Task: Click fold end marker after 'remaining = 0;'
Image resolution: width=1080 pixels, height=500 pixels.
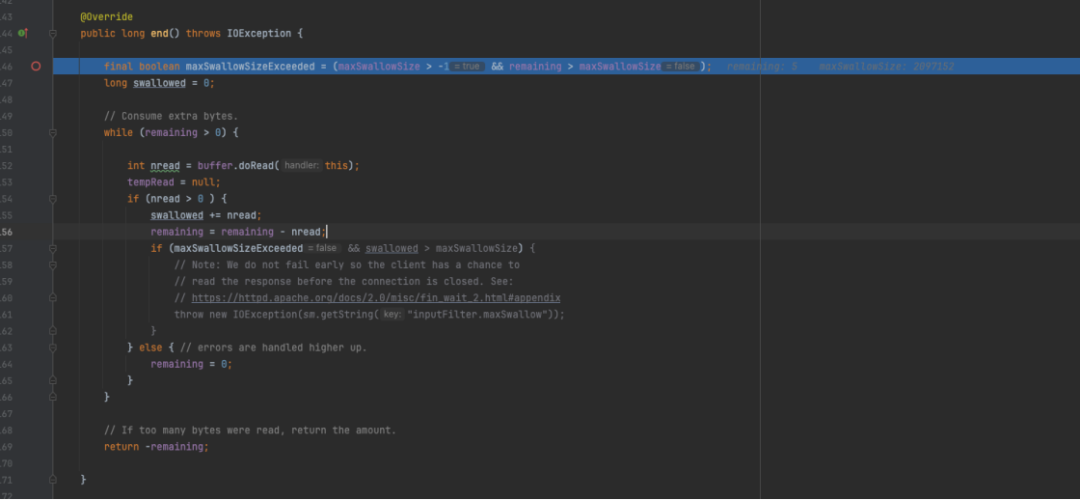Action: [x=52, y=380]
